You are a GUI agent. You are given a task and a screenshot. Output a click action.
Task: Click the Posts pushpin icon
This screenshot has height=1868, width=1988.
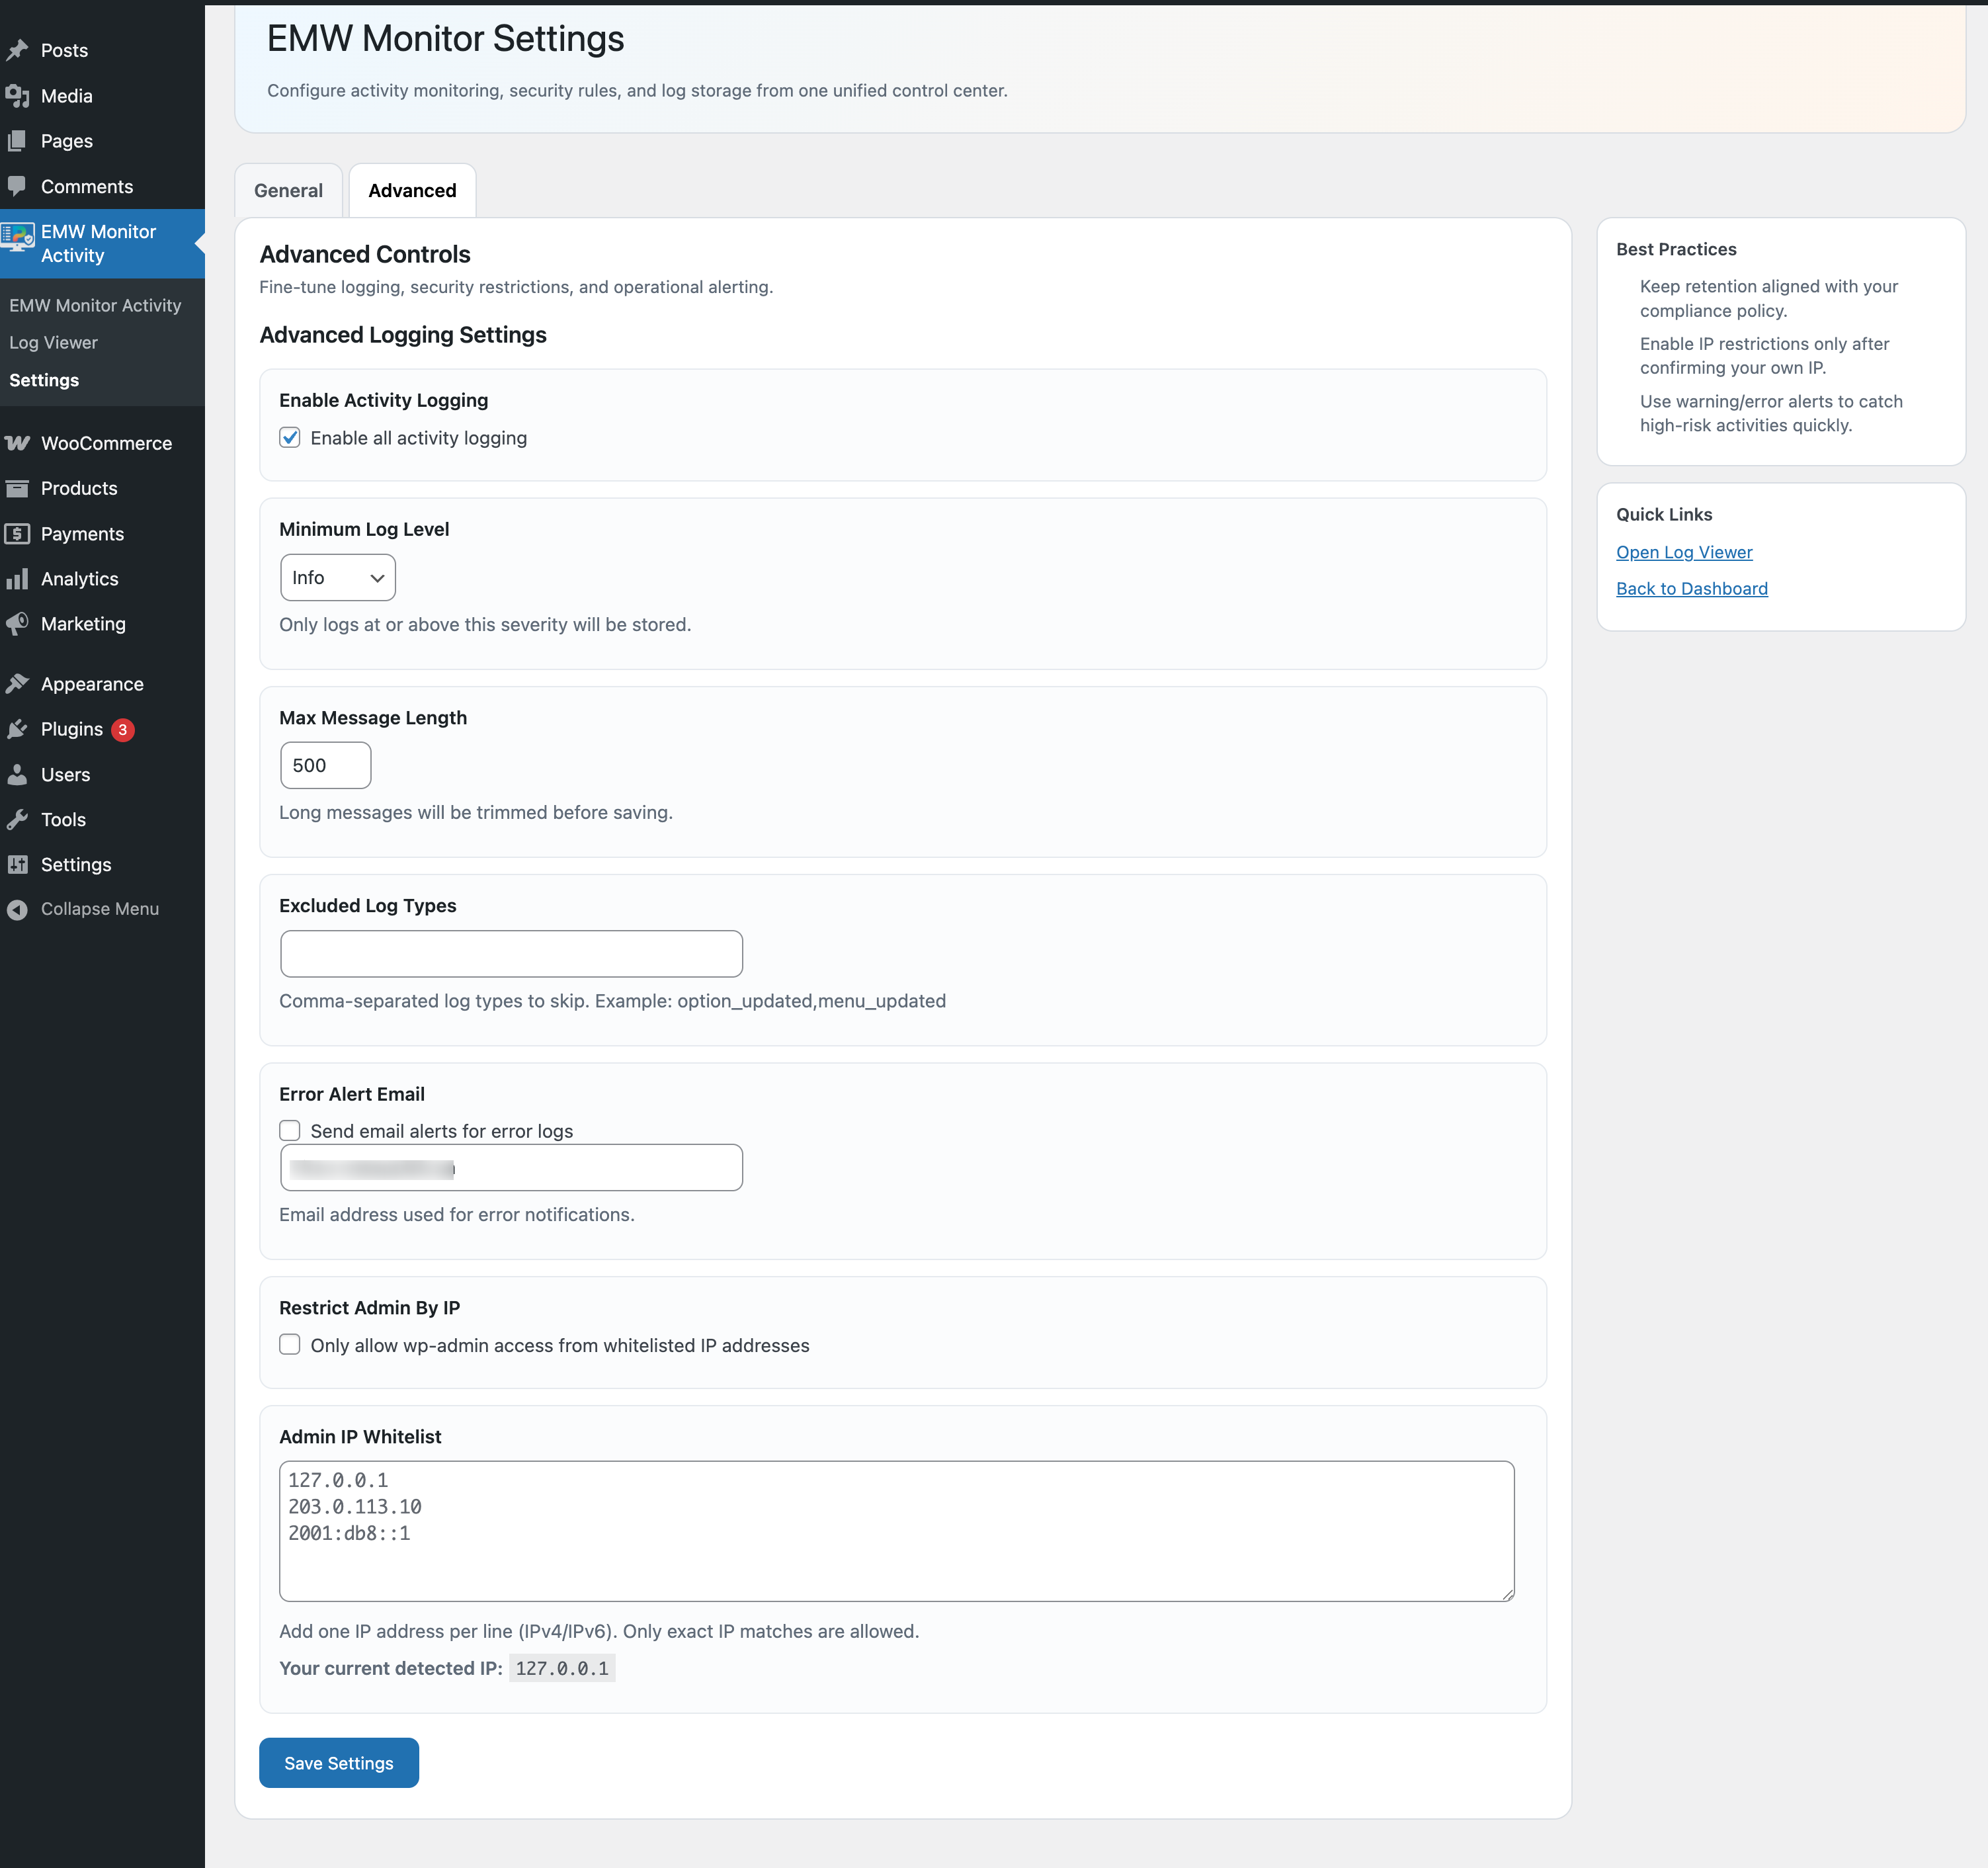[17, 50]
